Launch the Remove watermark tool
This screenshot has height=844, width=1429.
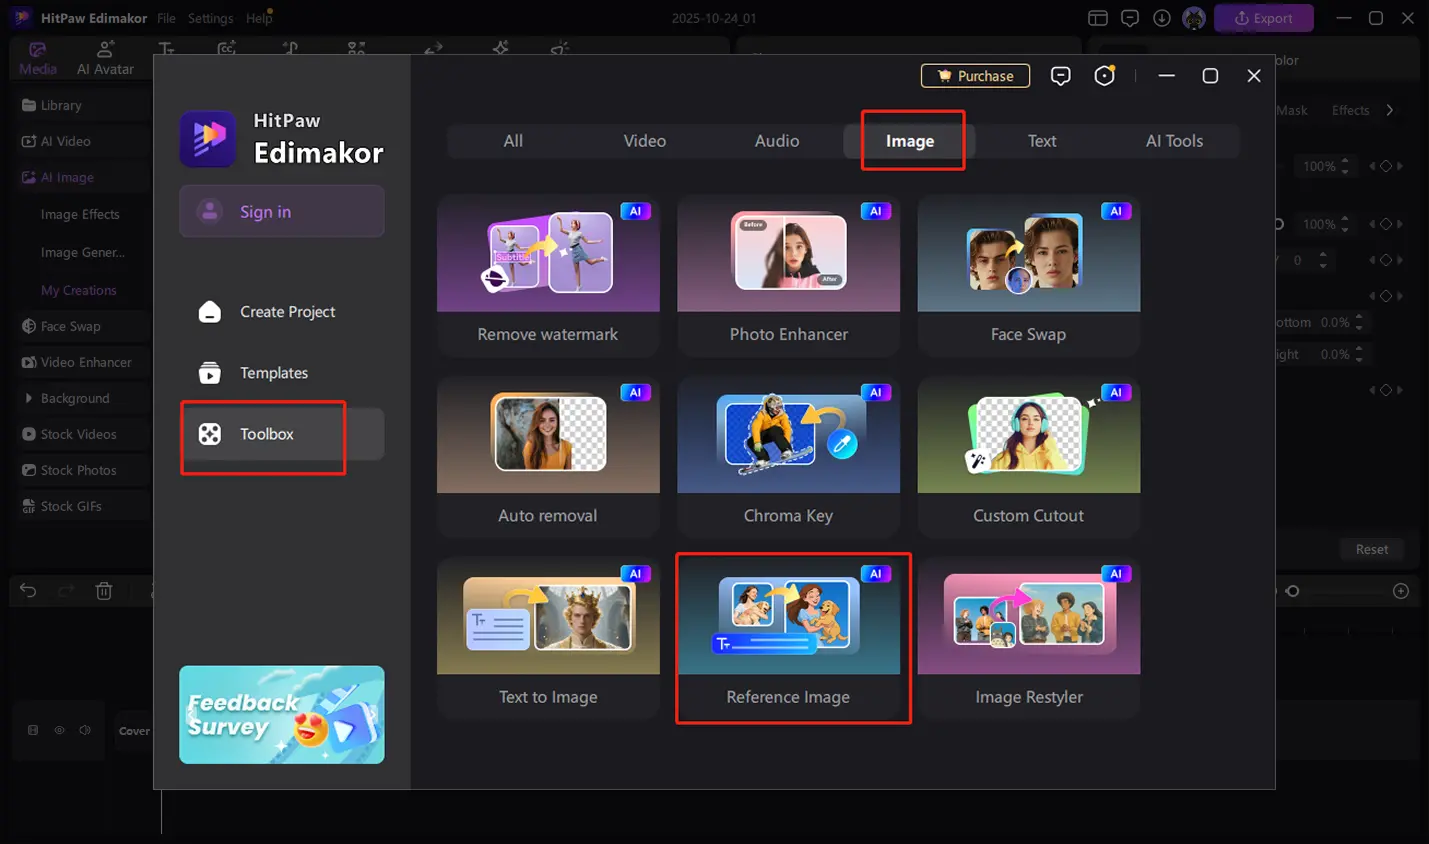[548, 274]
